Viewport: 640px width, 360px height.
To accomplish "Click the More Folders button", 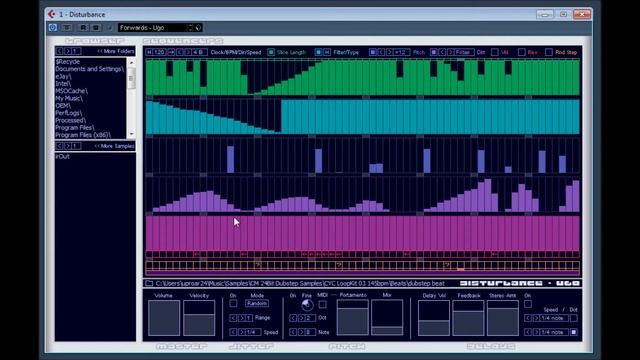I will tap(116, 51).
